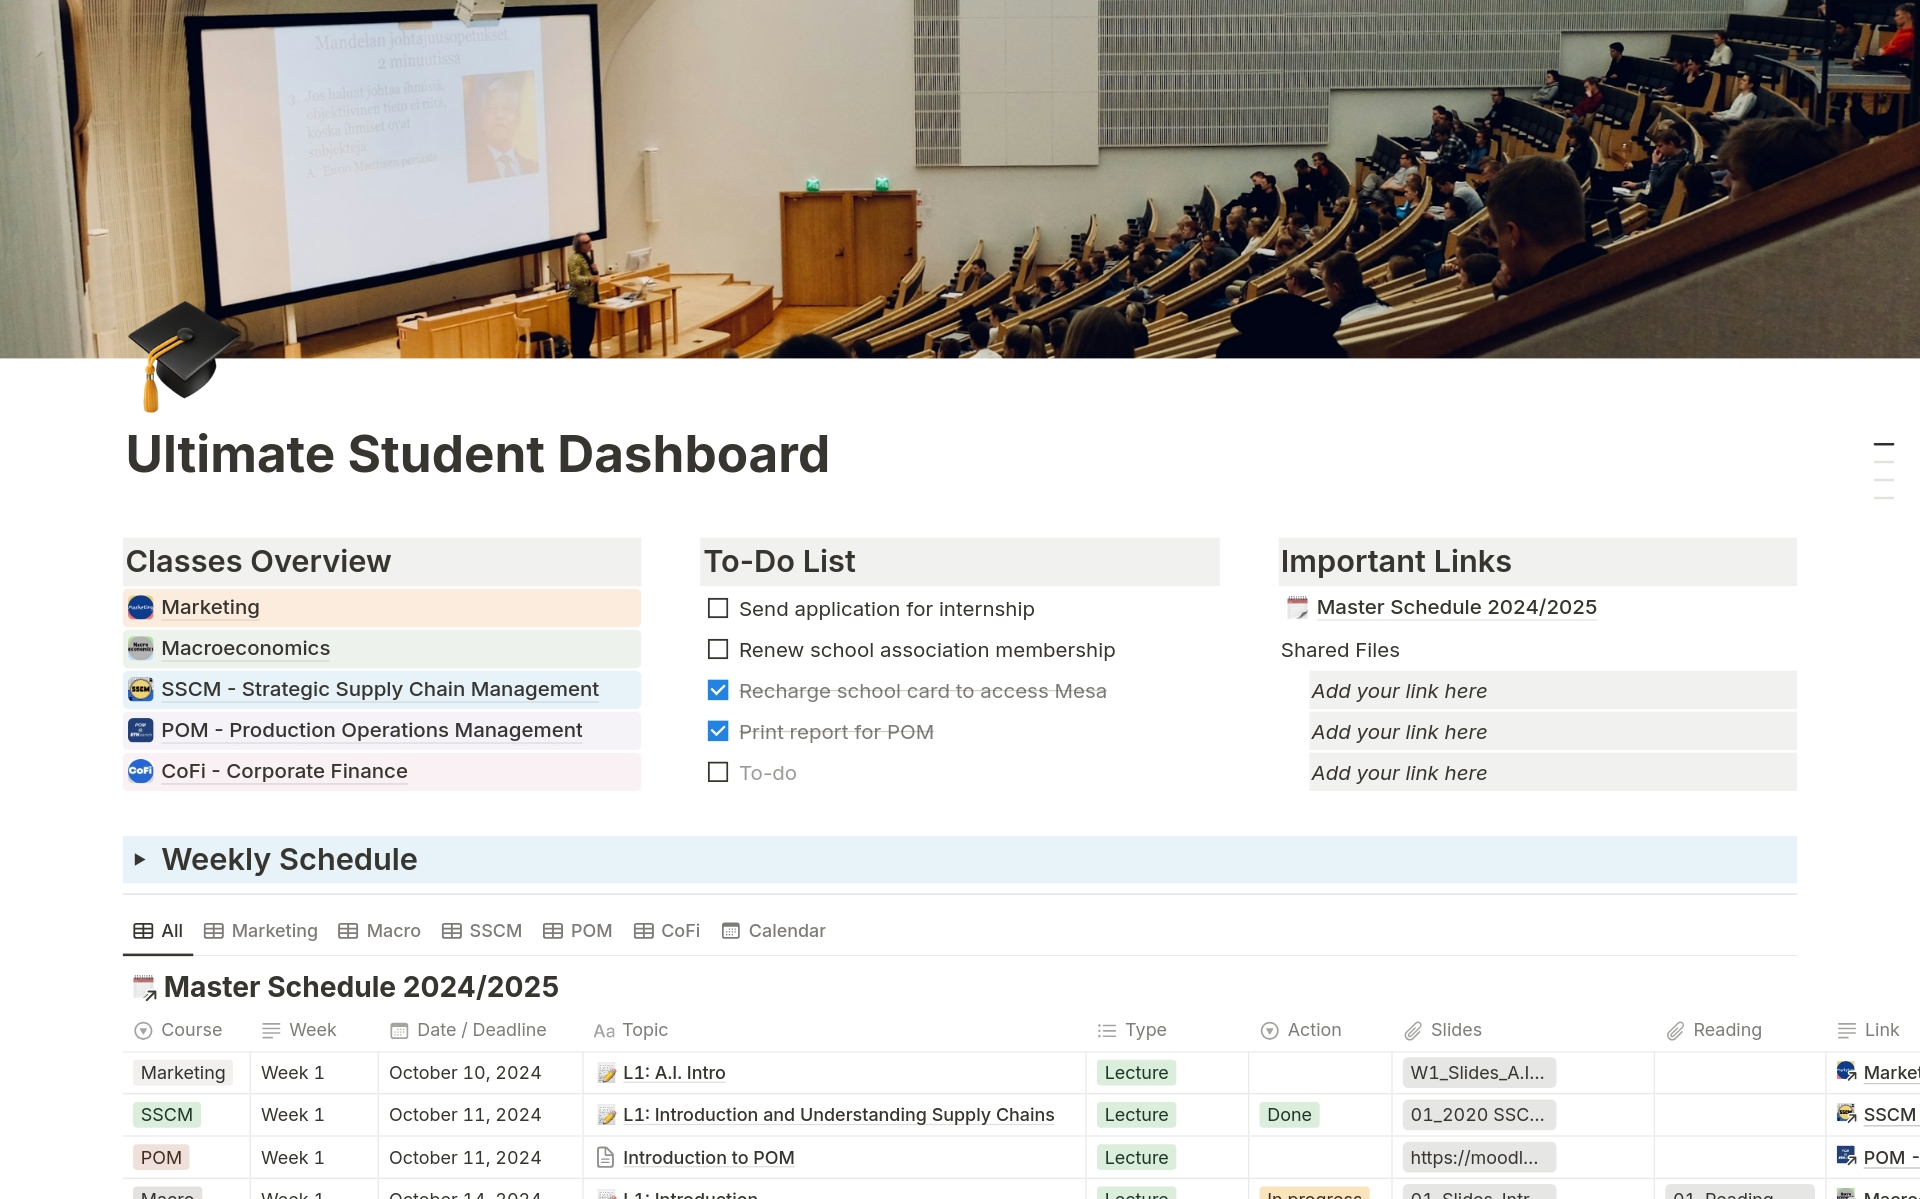Open the L1: A.I. Intro lecture page
Screen dimensions: 1920x1199
point(674,1072)
